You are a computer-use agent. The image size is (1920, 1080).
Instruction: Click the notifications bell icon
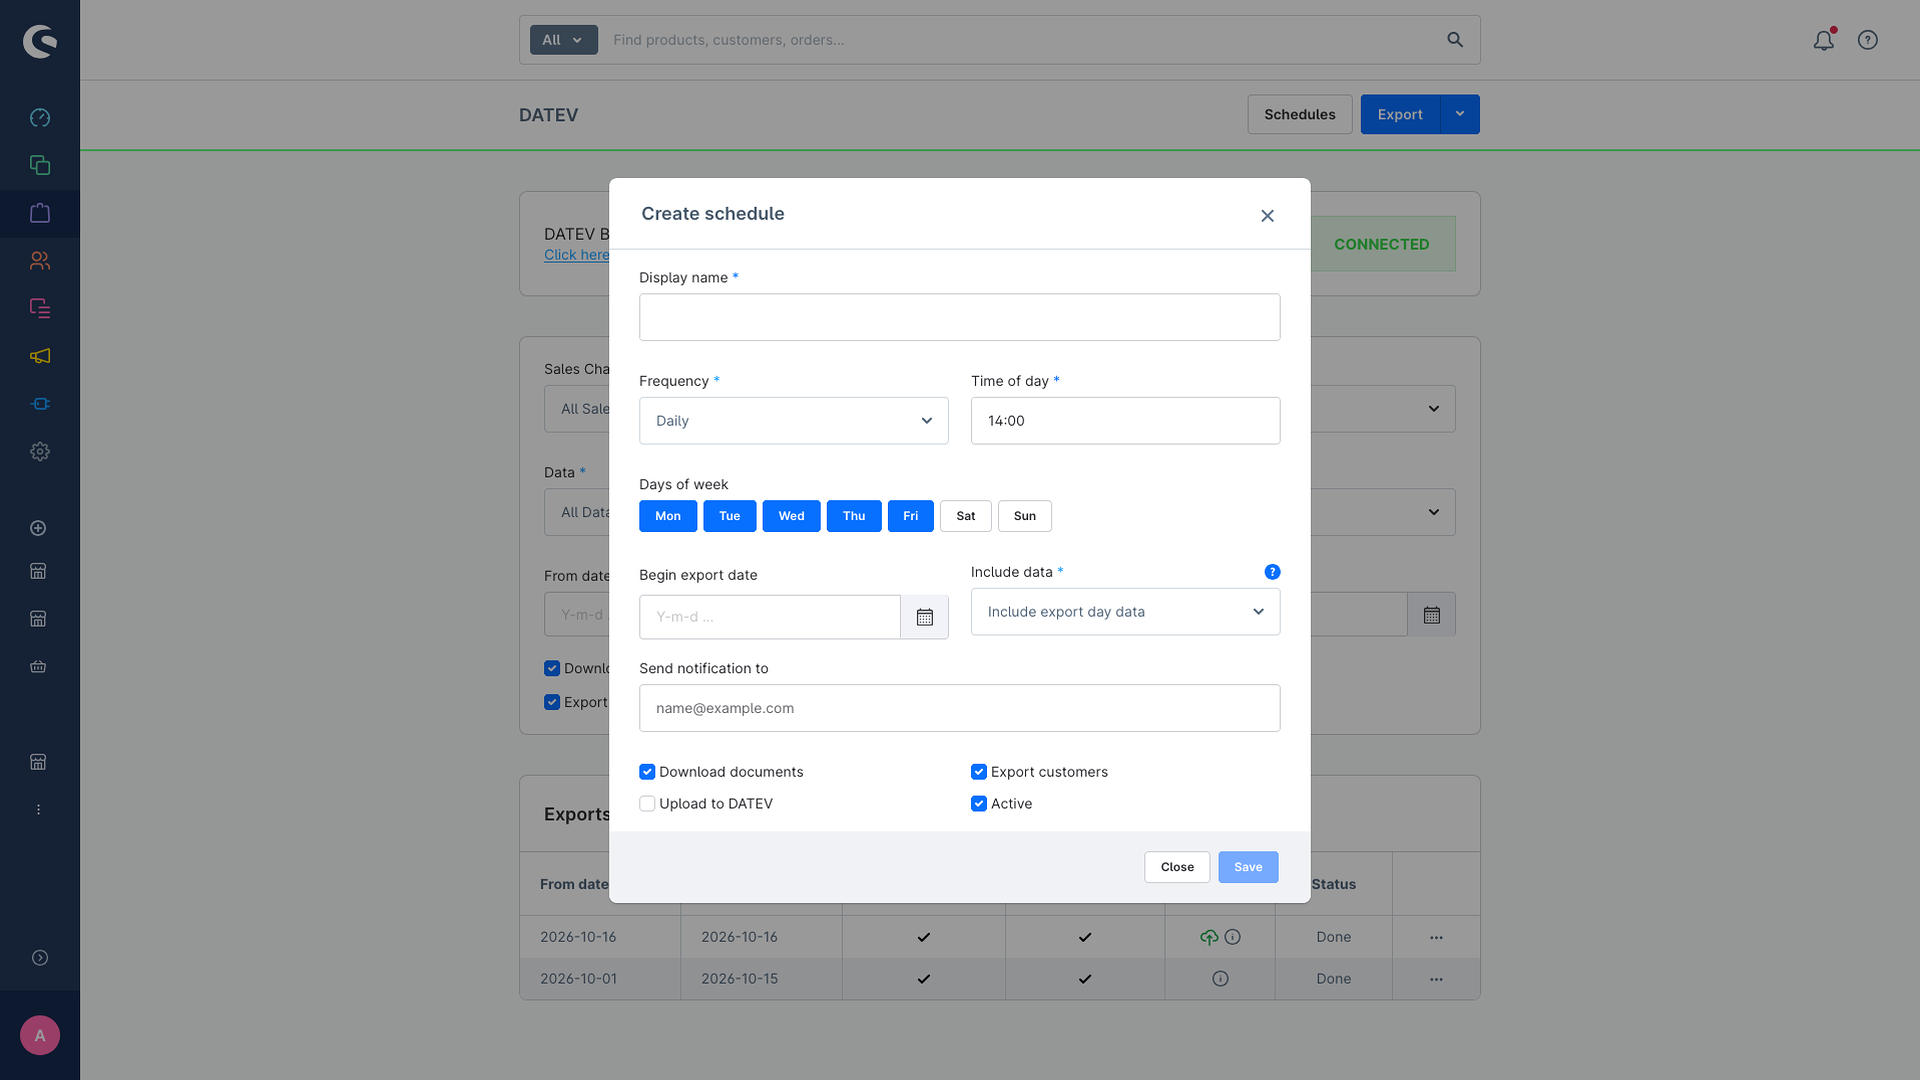[1824, 40]
